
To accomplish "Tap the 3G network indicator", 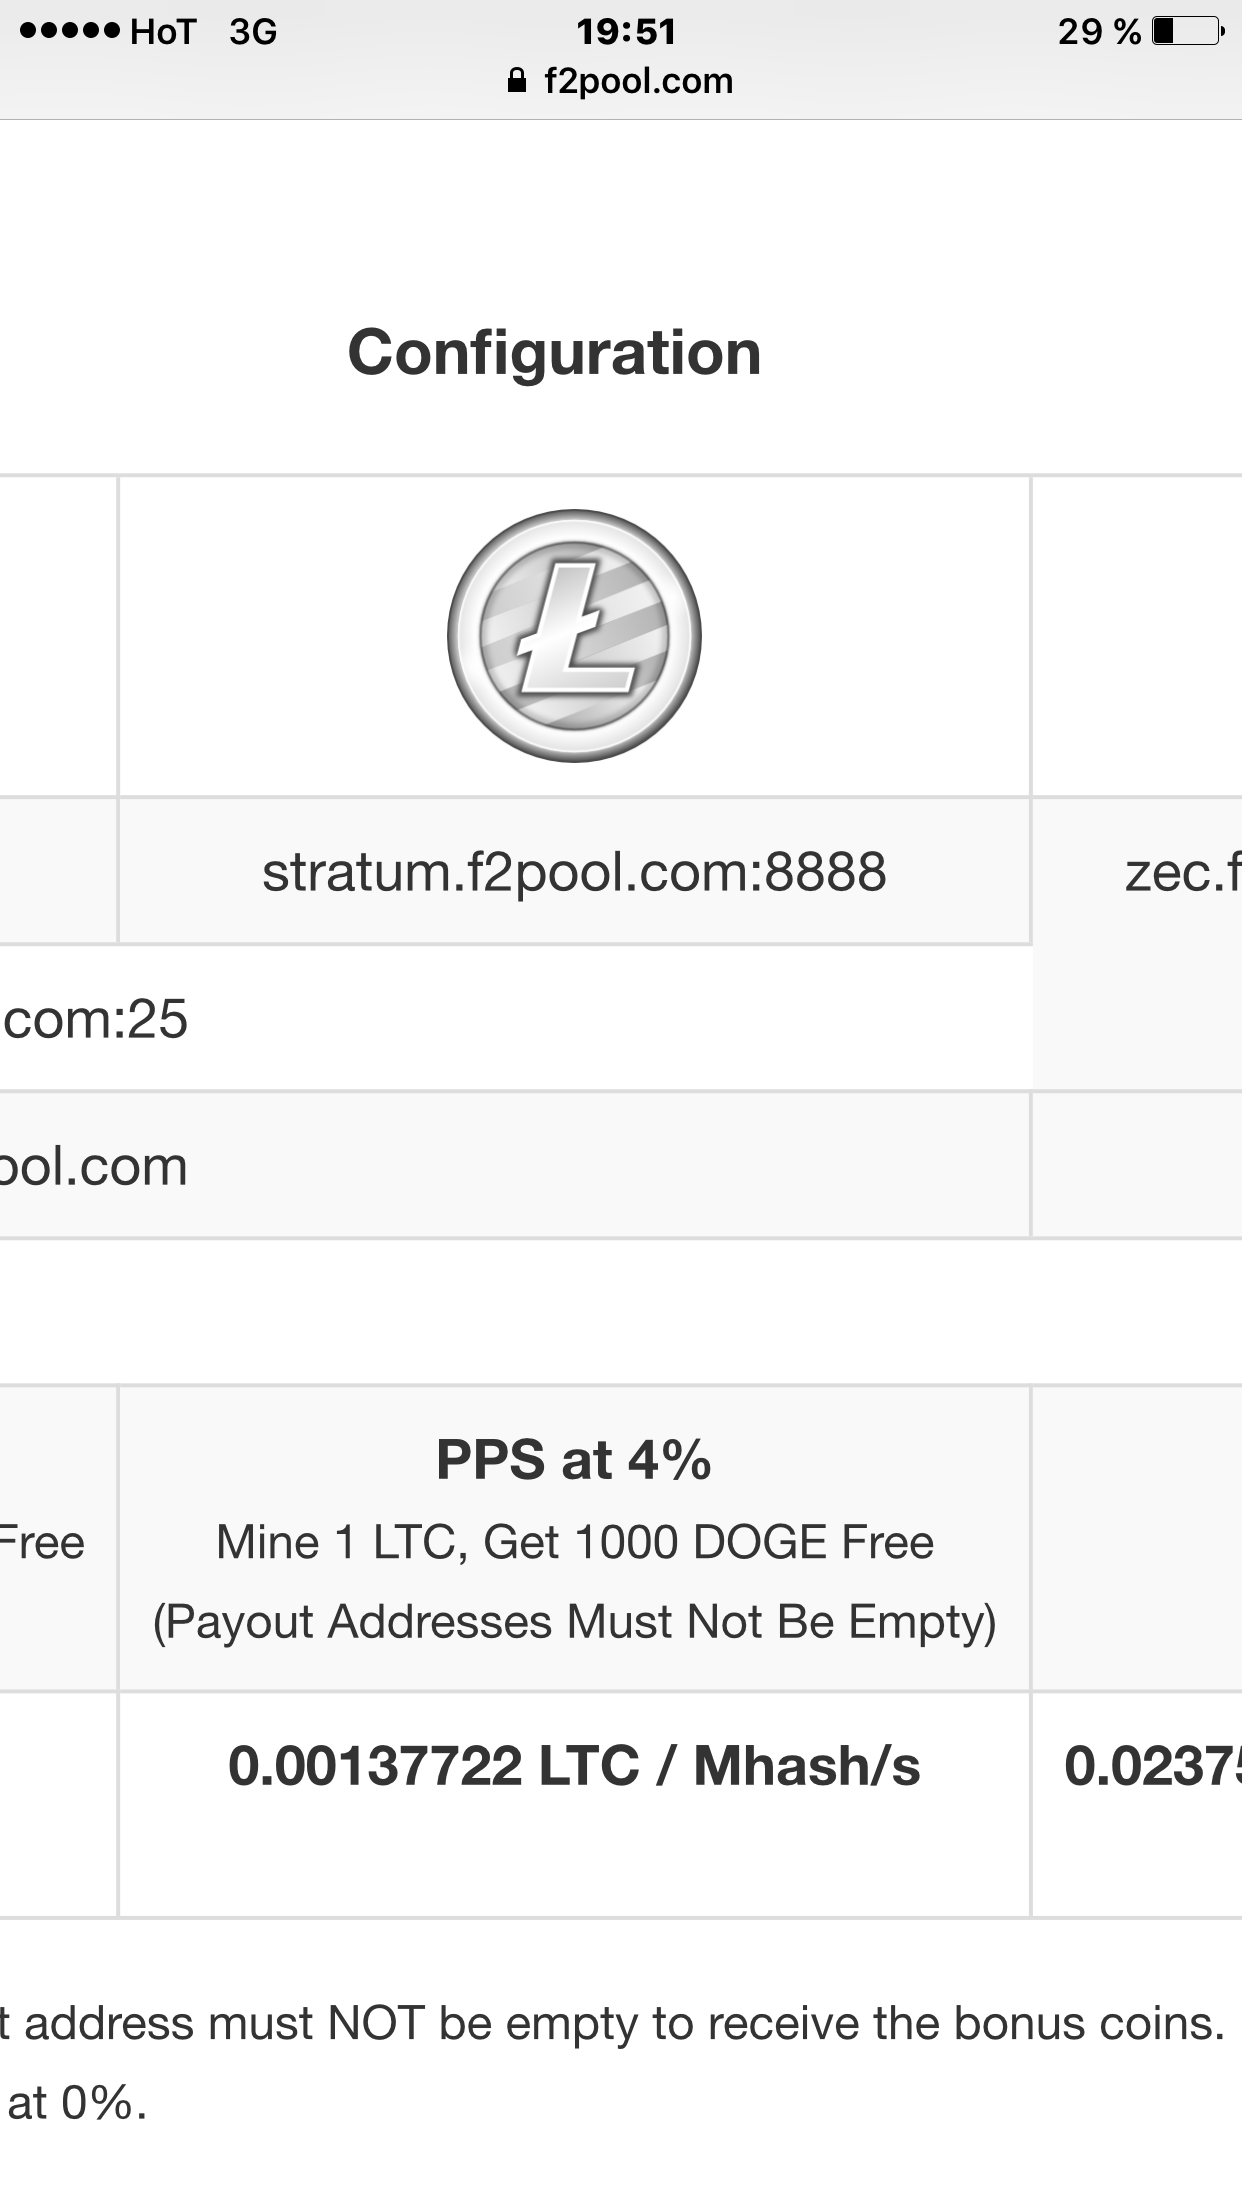I will tap(252, 32).
